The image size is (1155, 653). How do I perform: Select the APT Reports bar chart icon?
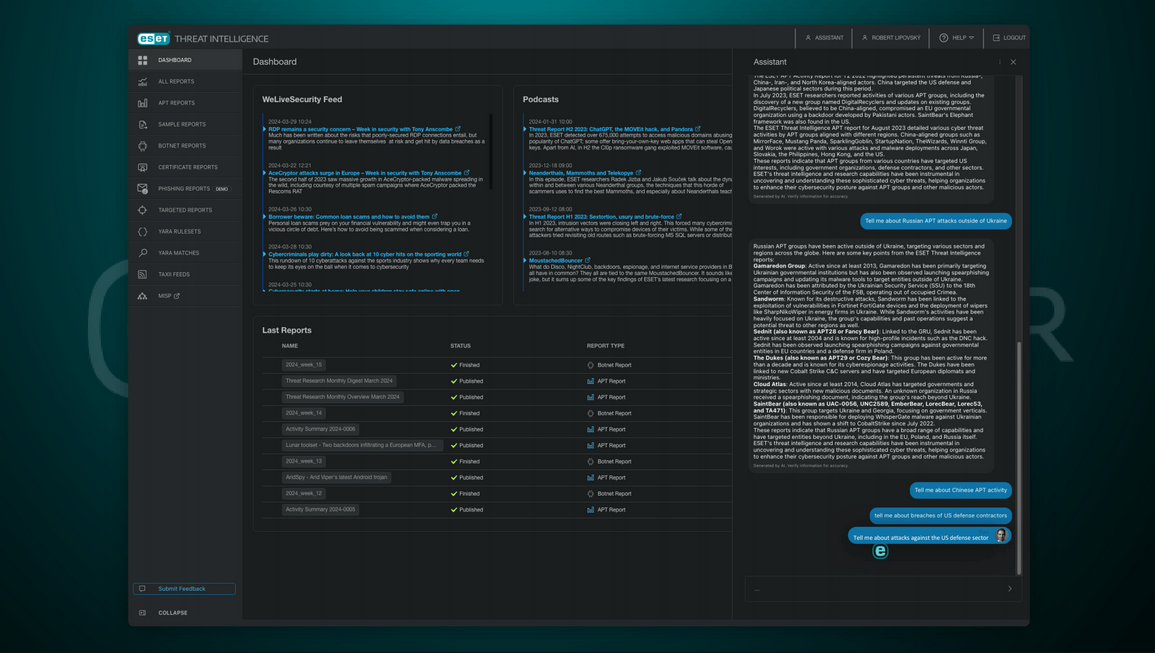click(x=142, y=102)
